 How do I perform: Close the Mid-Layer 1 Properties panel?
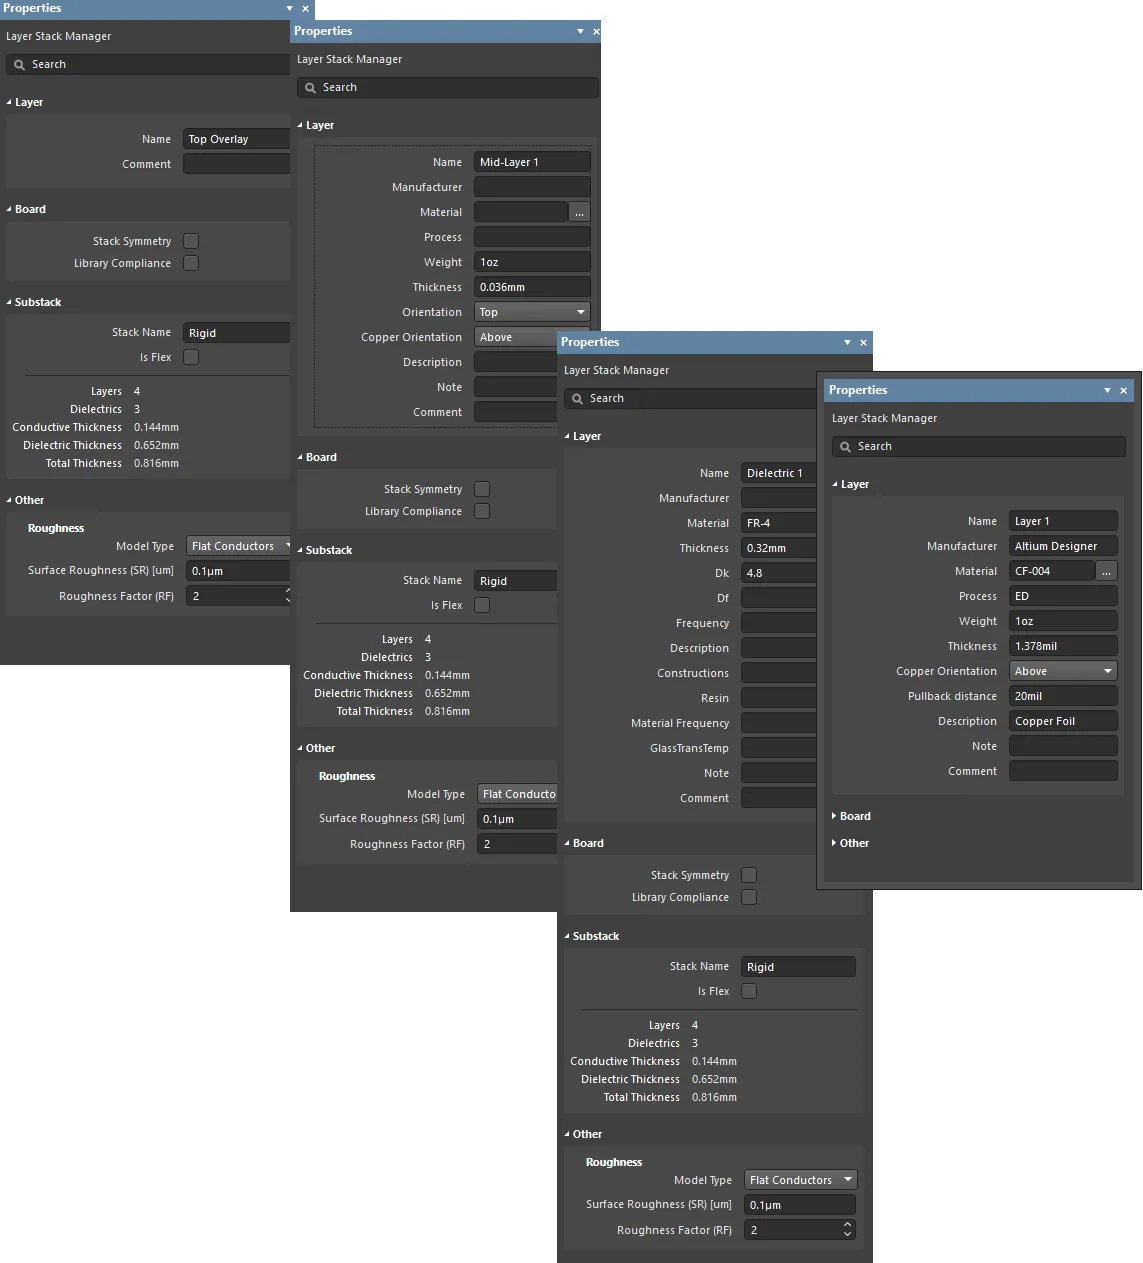(596, 32)
